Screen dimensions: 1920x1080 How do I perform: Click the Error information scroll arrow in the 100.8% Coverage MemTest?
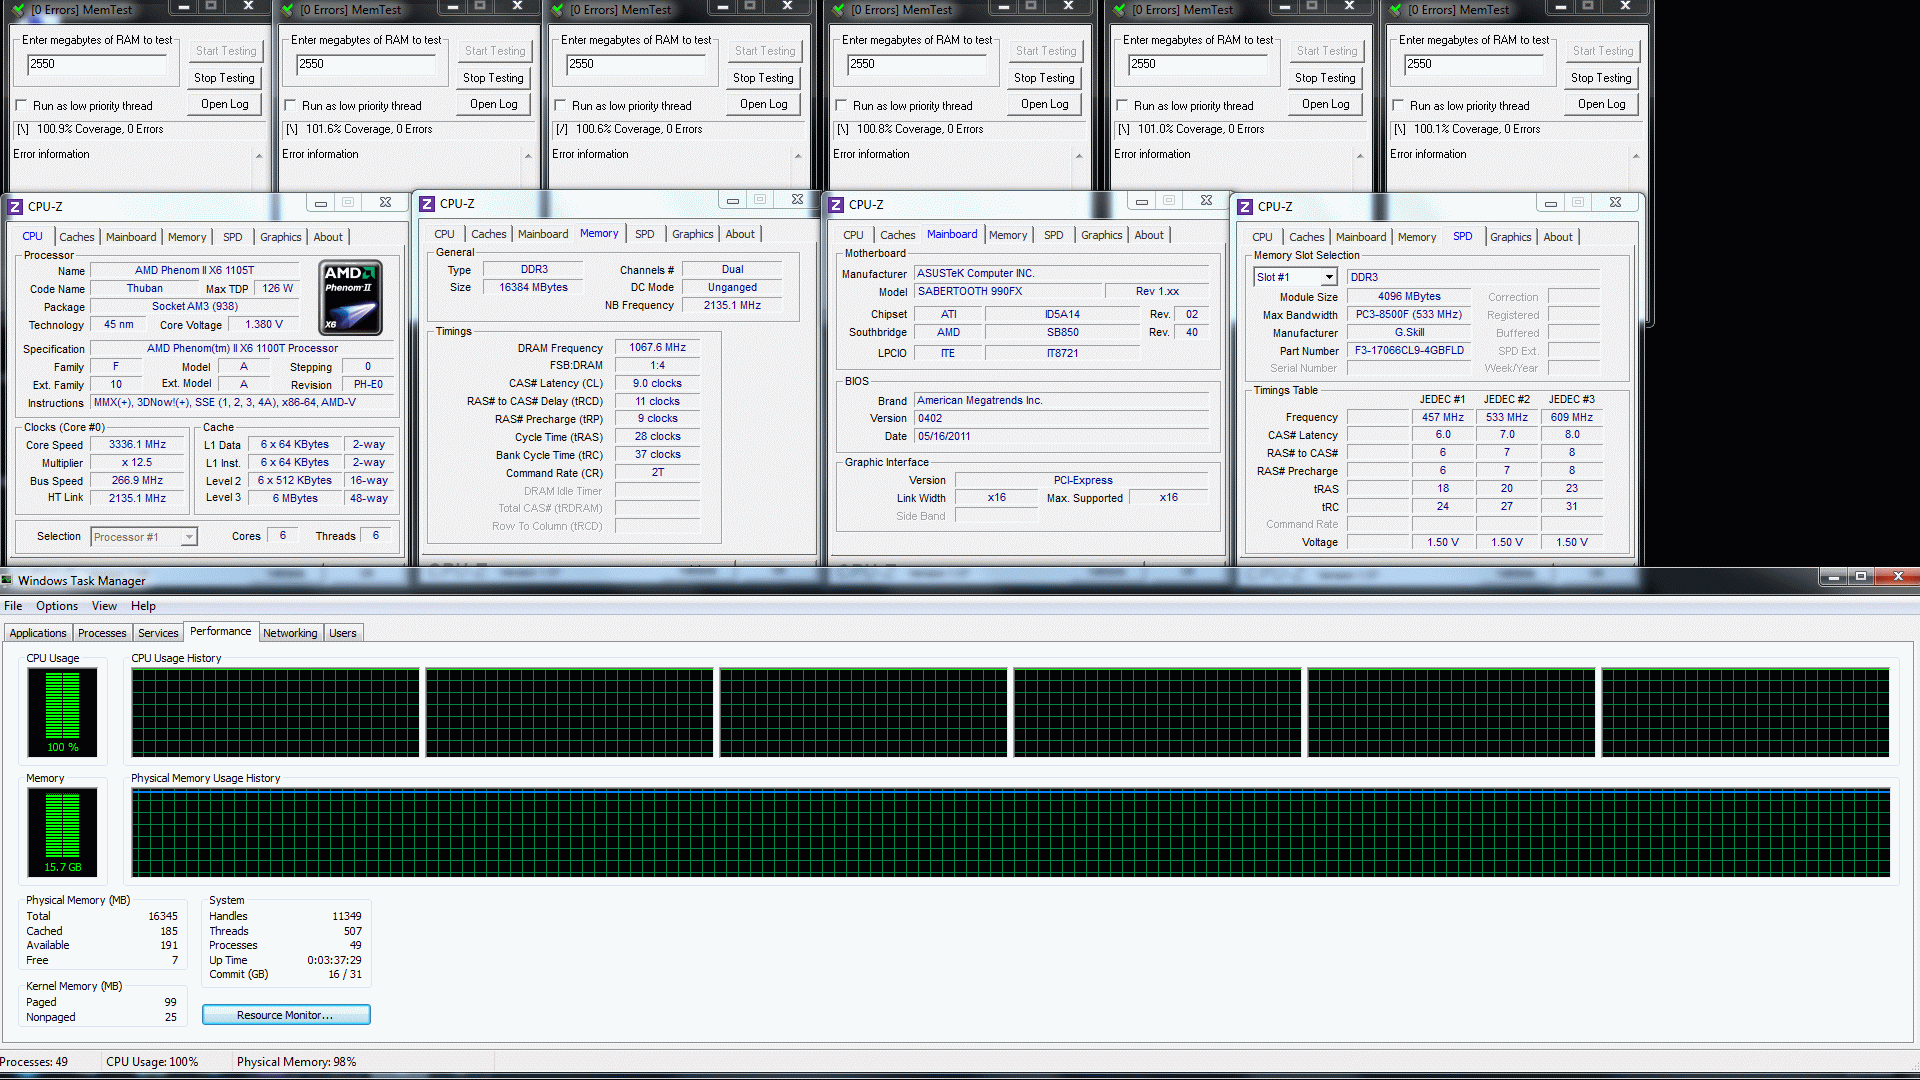1079,156
